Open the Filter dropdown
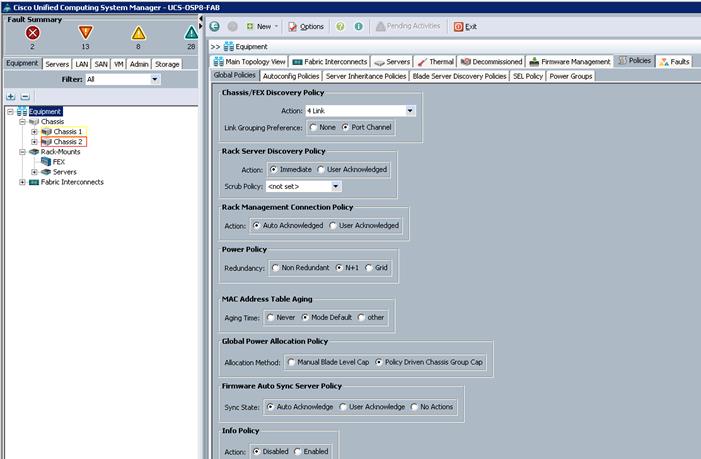The image size is (701, 459). pyautogui.click(x=154, y=79)
